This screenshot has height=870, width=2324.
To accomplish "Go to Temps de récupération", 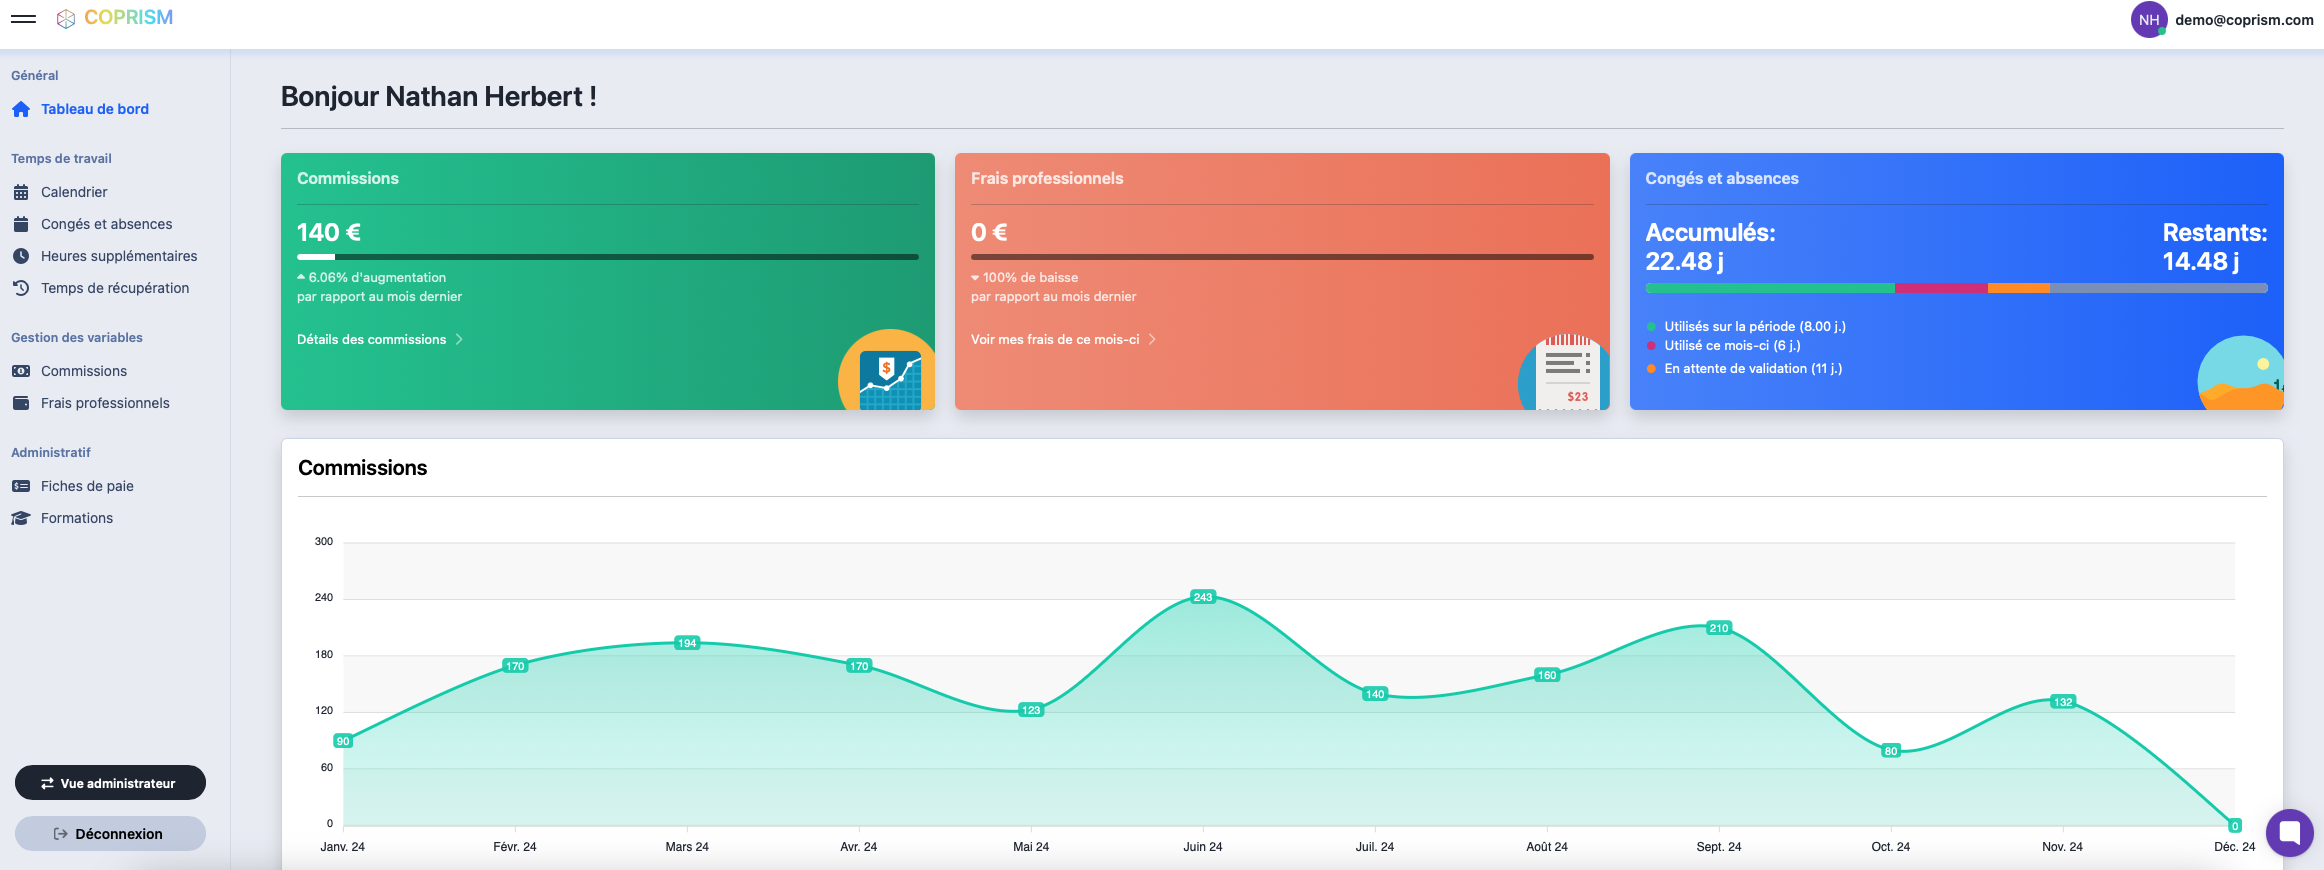I will tap(115, 288).
